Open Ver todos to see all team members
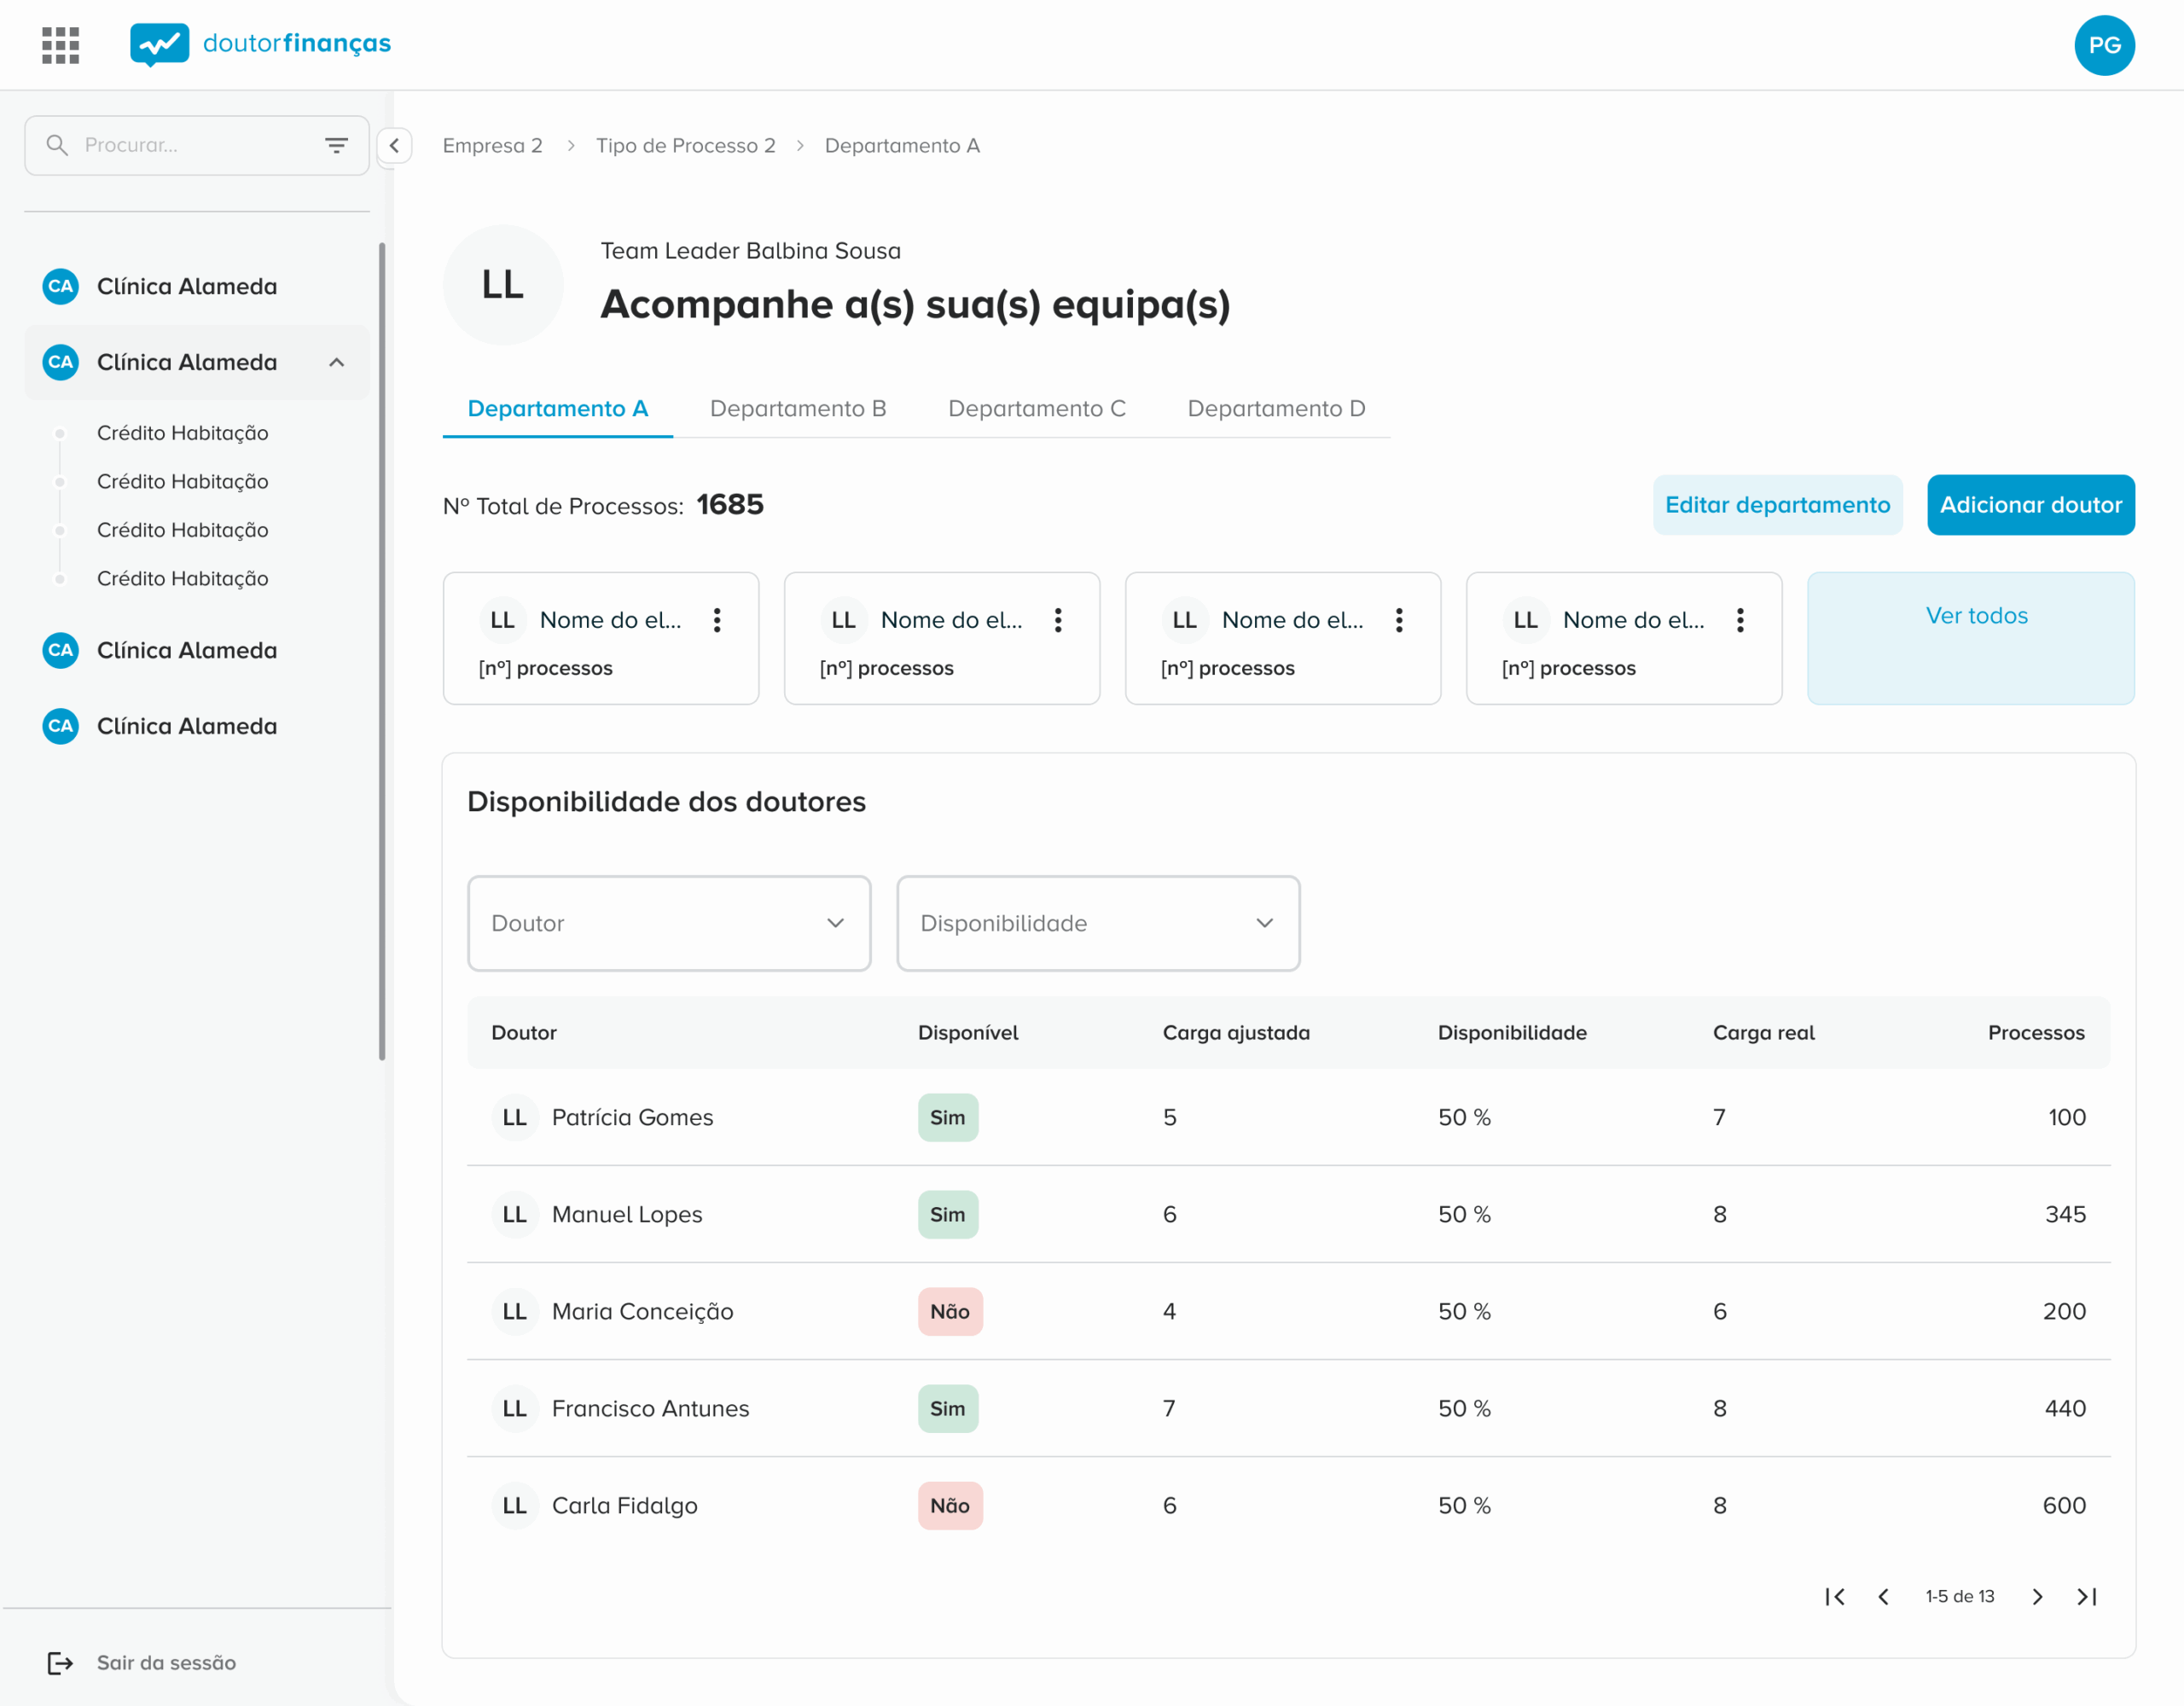 click(1975, 616)
